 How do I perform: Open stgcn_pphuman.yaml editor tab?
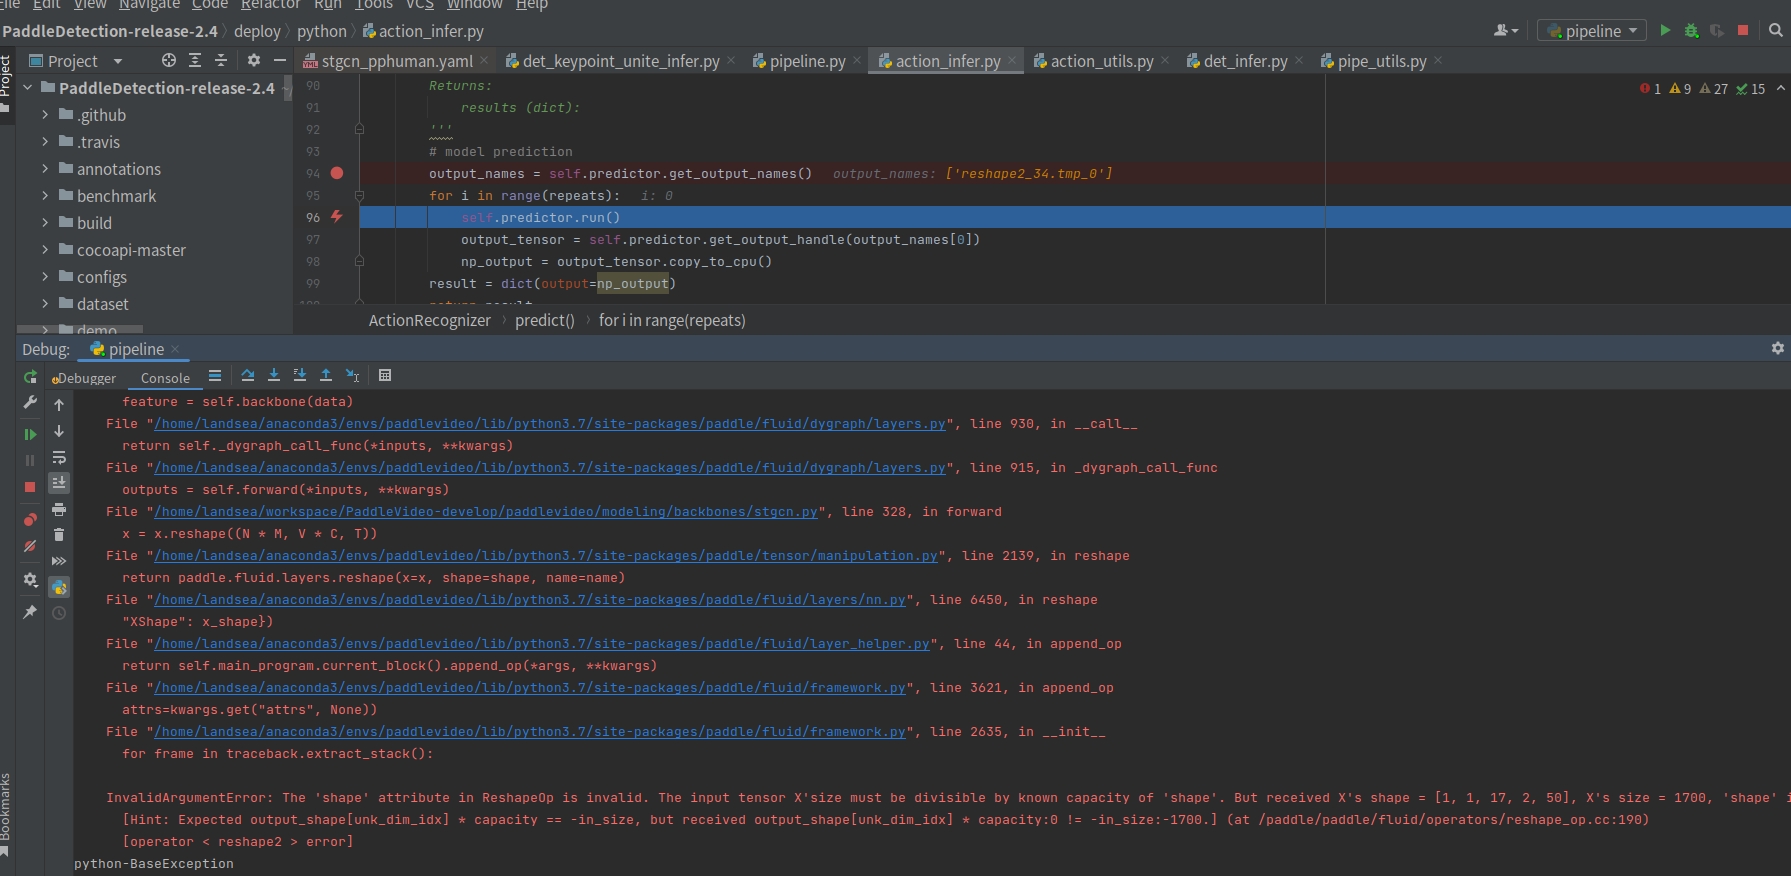(396, 61)
